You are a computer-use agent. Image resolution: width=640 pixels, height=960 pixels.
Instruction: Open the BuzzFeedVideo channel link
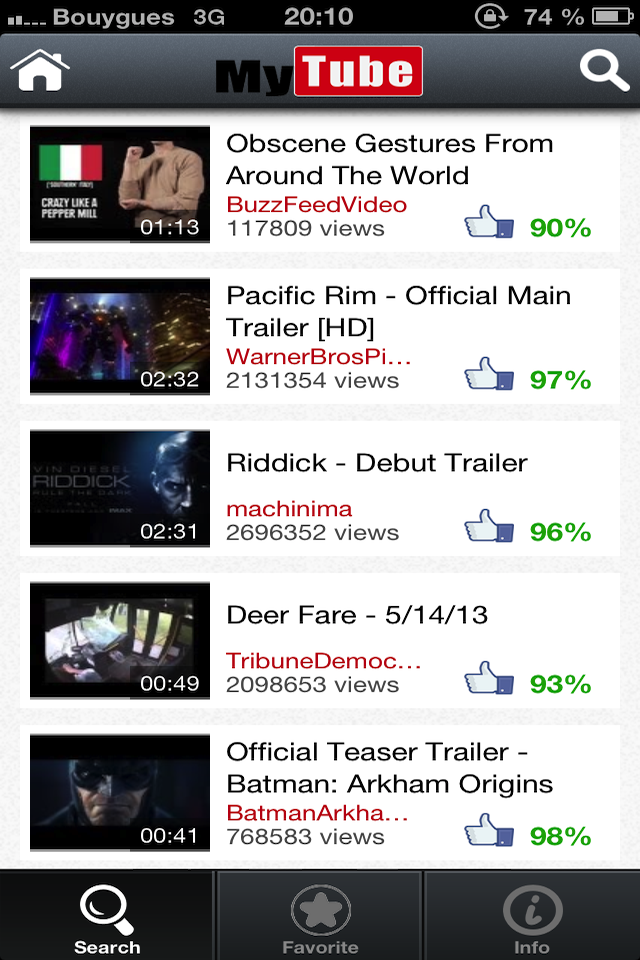coord(317,204)
